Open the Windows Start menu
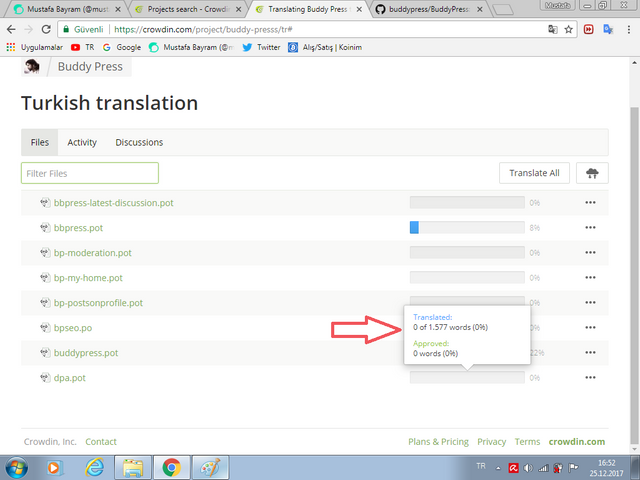 click(16, 468)
